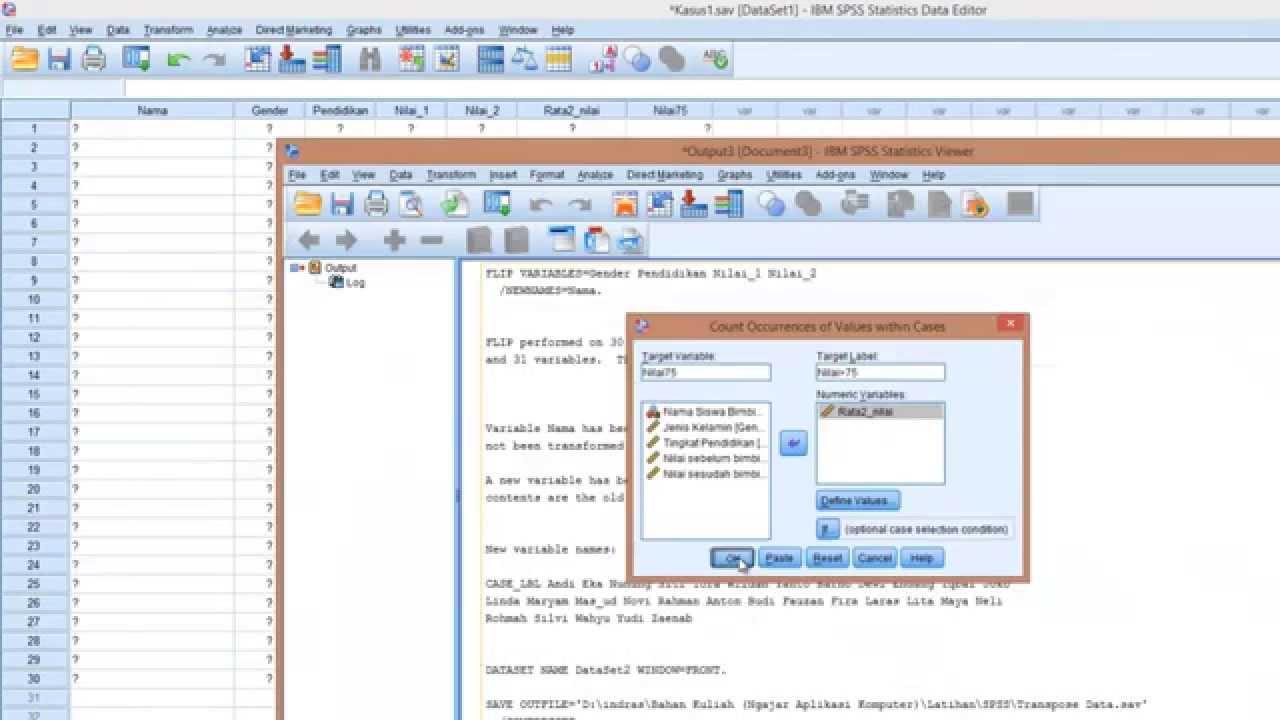Go to case icon in Data Editor
The height and width of the screenshot is (720, 1280).
(257, 60)
